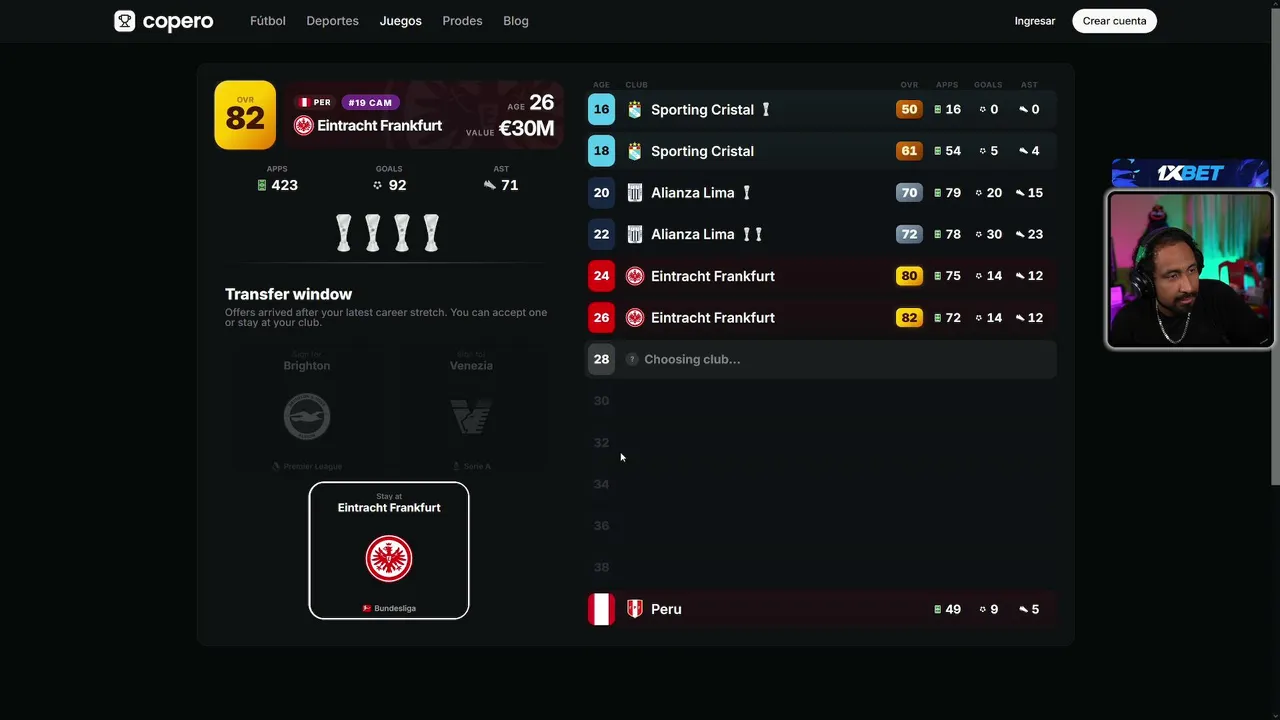Click the Eintracht Frankfurt crest in player card

303,125
